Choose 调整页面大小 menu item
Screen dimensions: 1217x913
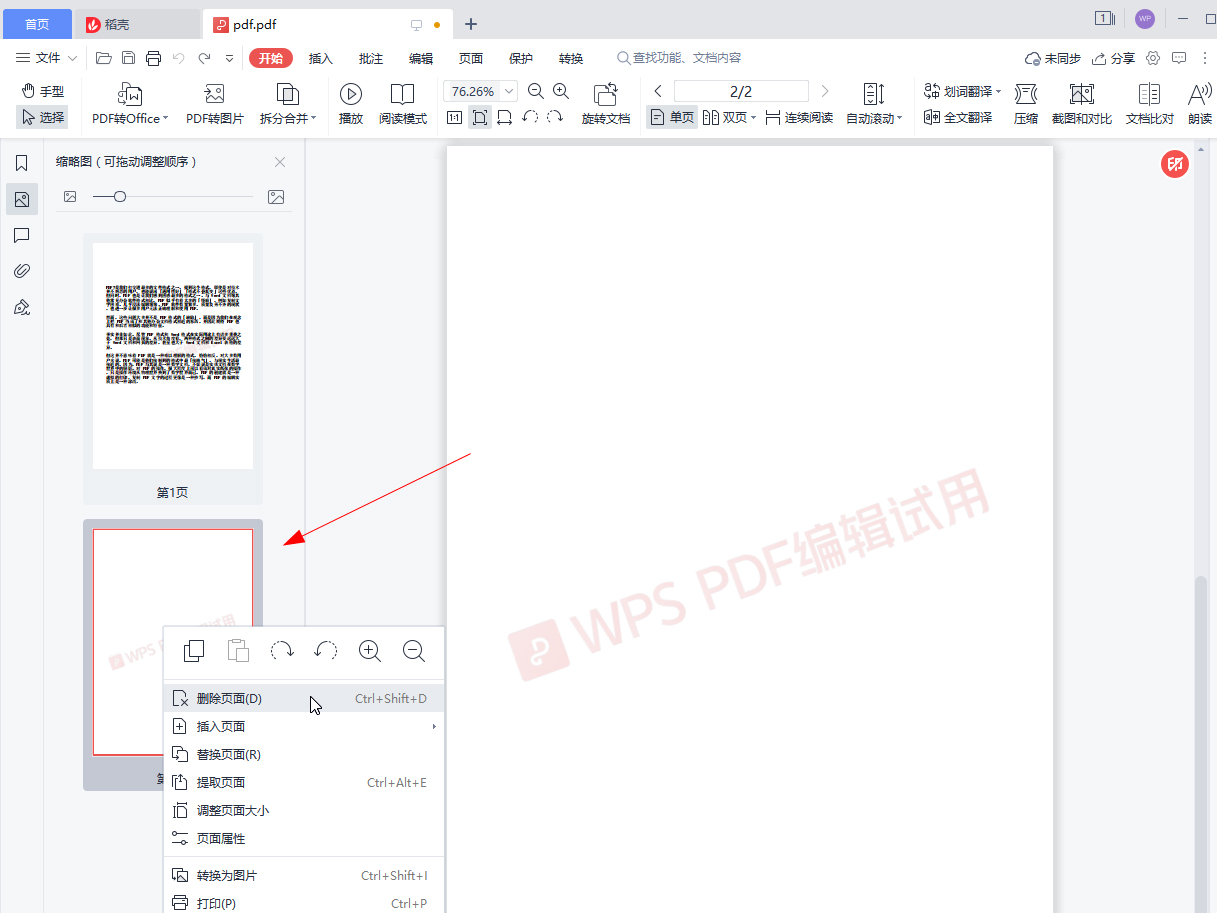303,810
